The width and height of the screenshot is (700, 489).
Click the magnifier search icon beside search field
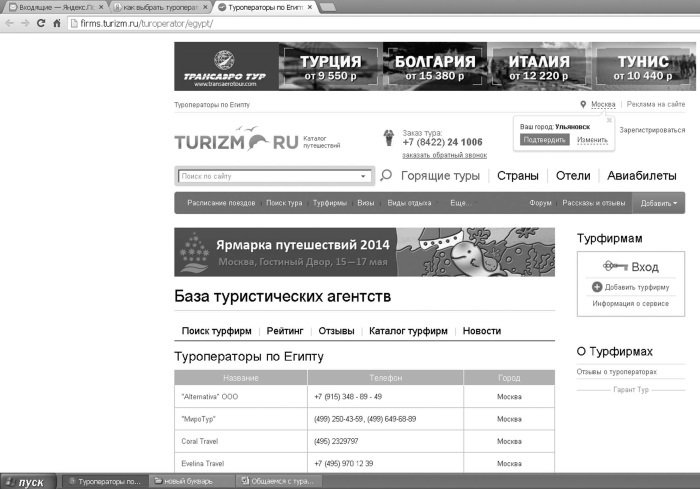[x=386, y=175]
